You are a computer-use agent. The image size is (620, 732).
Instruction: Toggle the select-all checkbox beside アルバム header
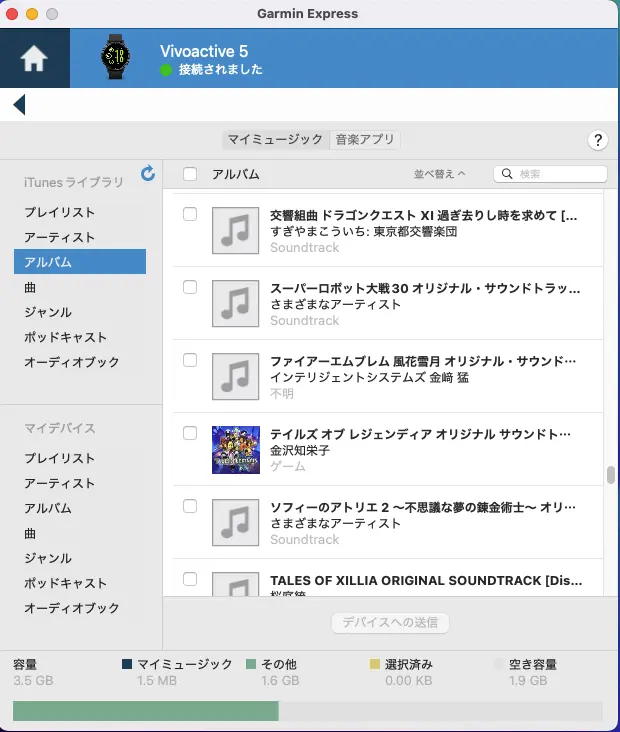point(190,174)
